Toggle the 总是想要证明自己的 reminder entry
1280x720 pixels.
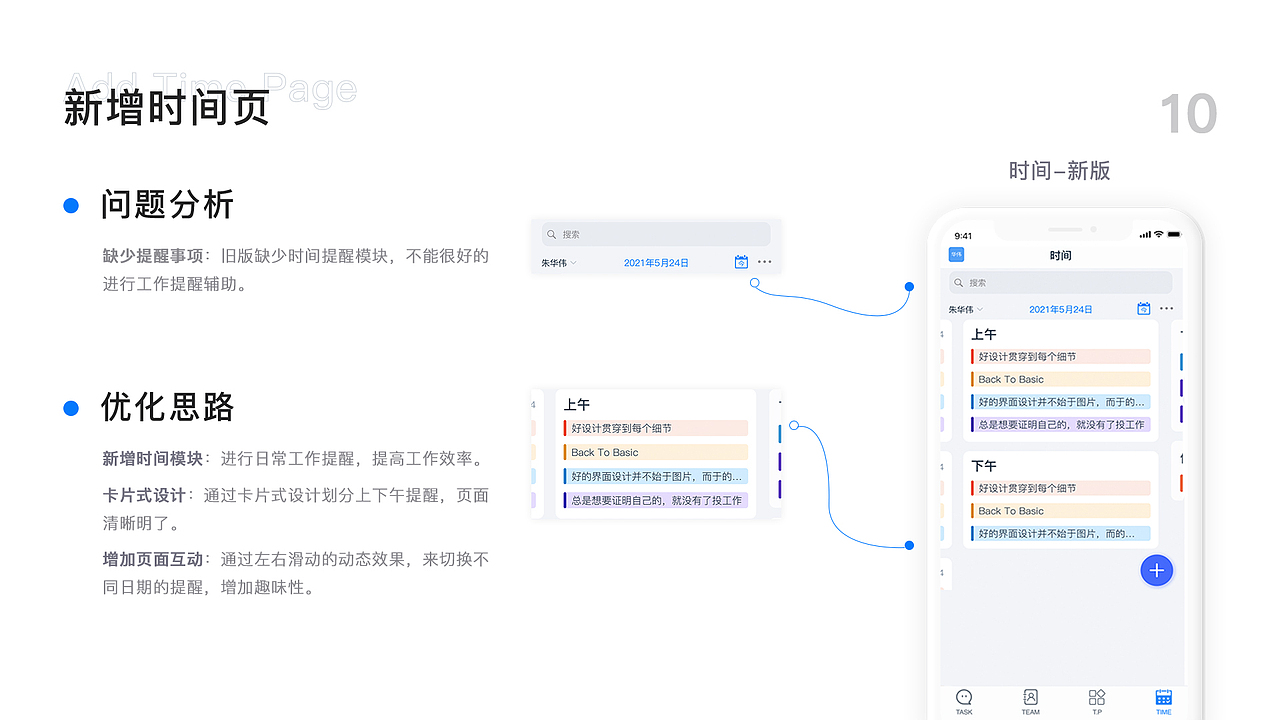[x=1059, y=426]
